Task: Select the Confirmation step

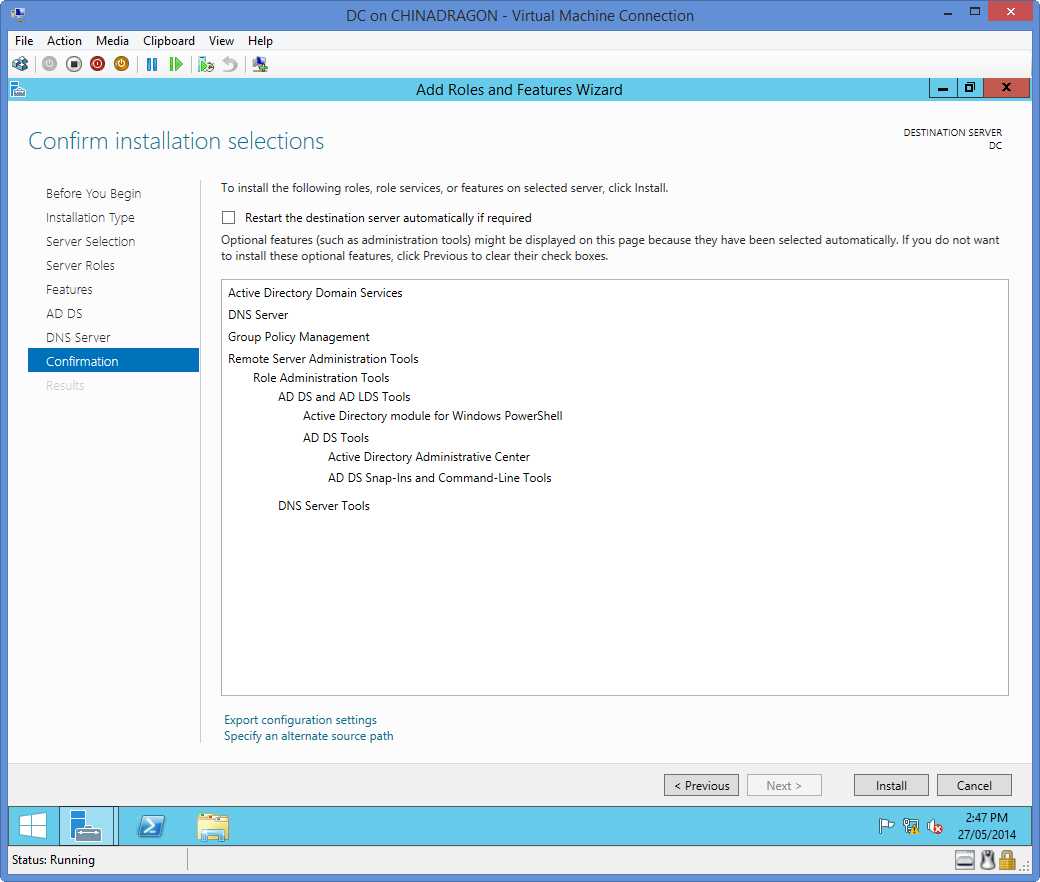Action: click(113, 360)
